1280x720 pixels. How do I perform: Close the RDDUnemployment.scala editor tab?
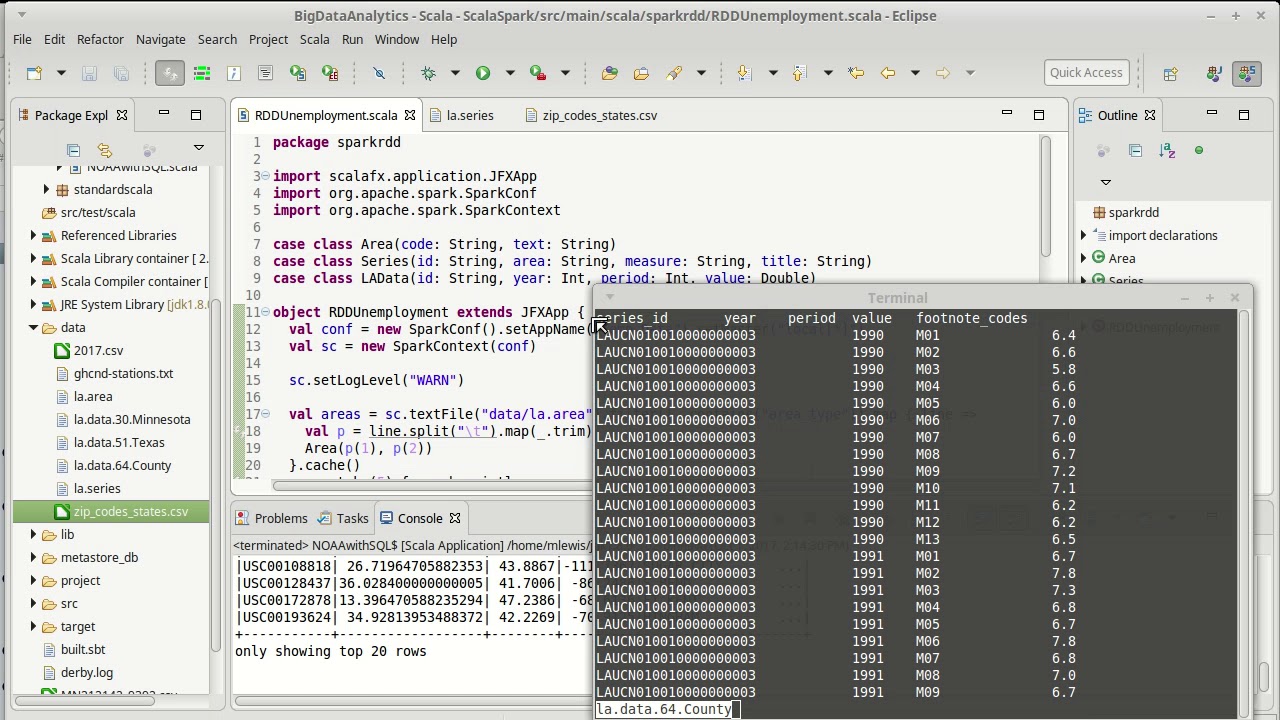pos(410,116)
